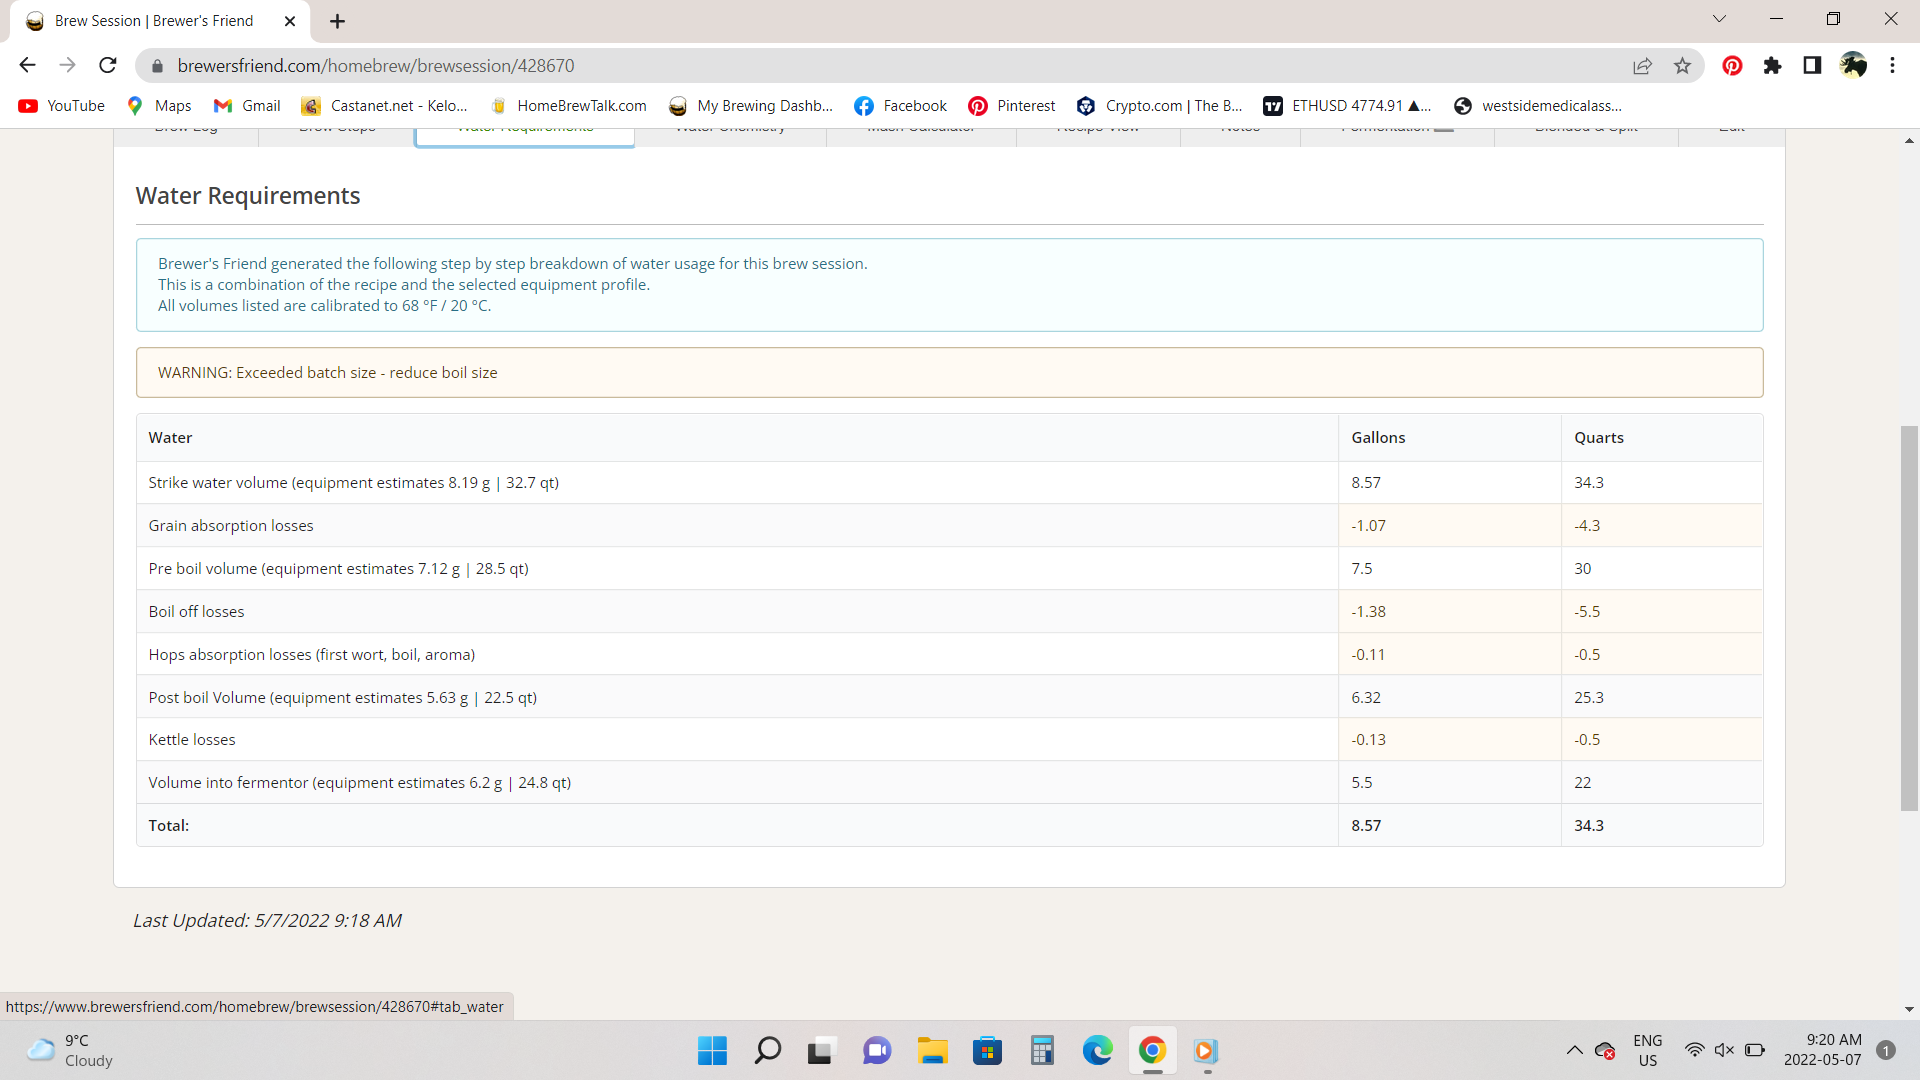Open the browser side panel icon
Screen dimensions: 1920x1080
[1812, 65]
